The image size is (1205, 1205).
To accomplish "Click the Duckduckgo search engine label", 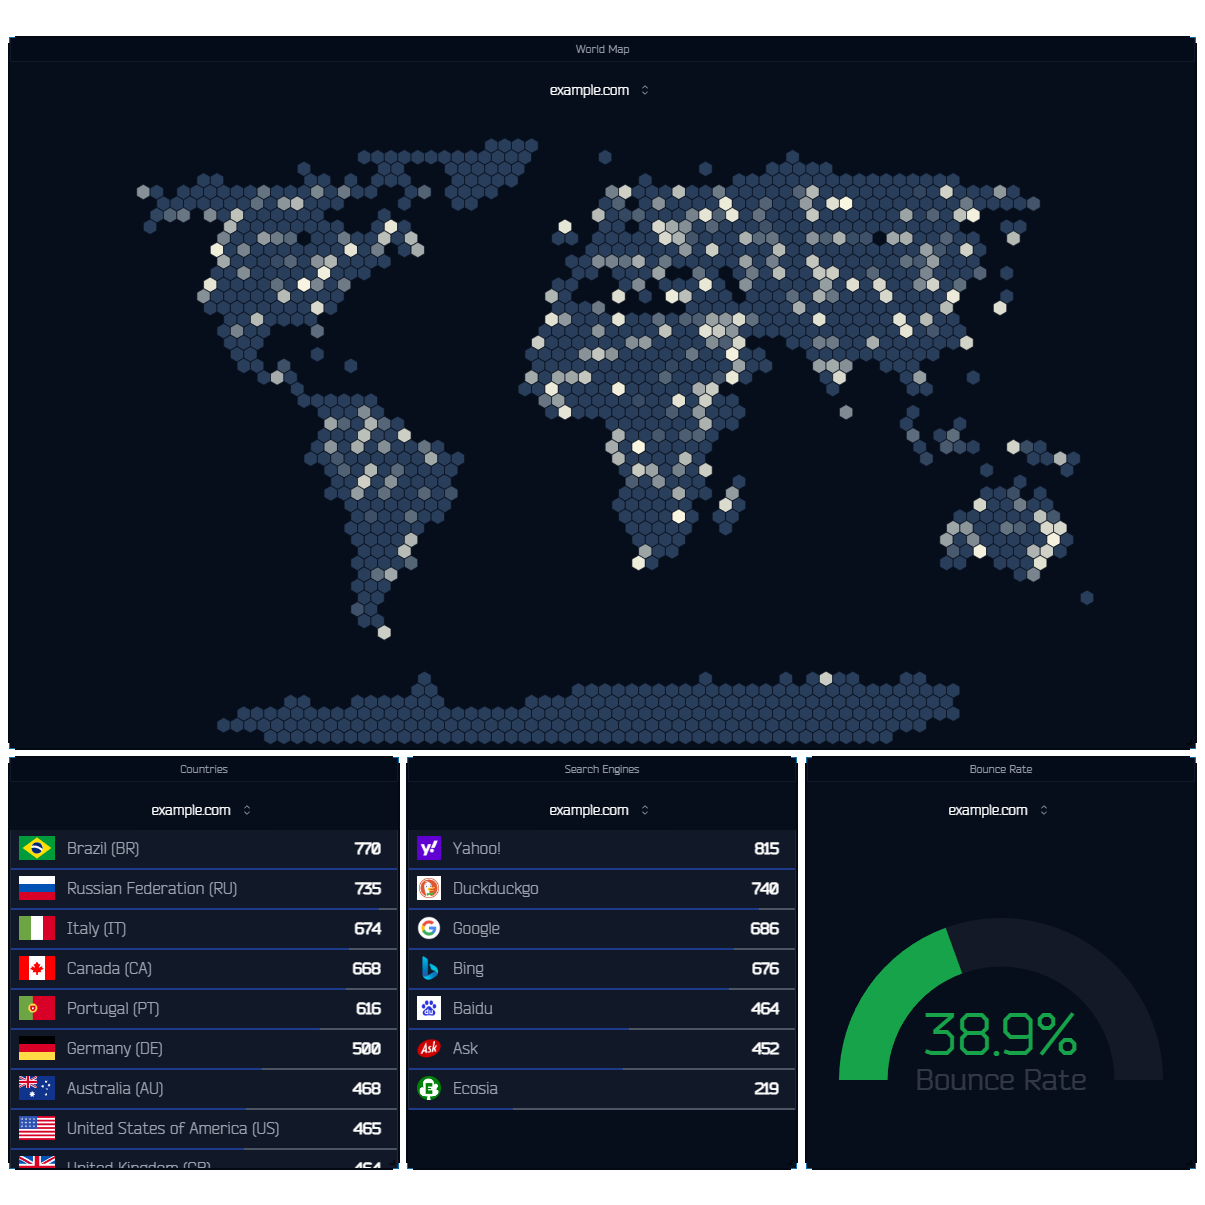I will click(x=495, y=888).
